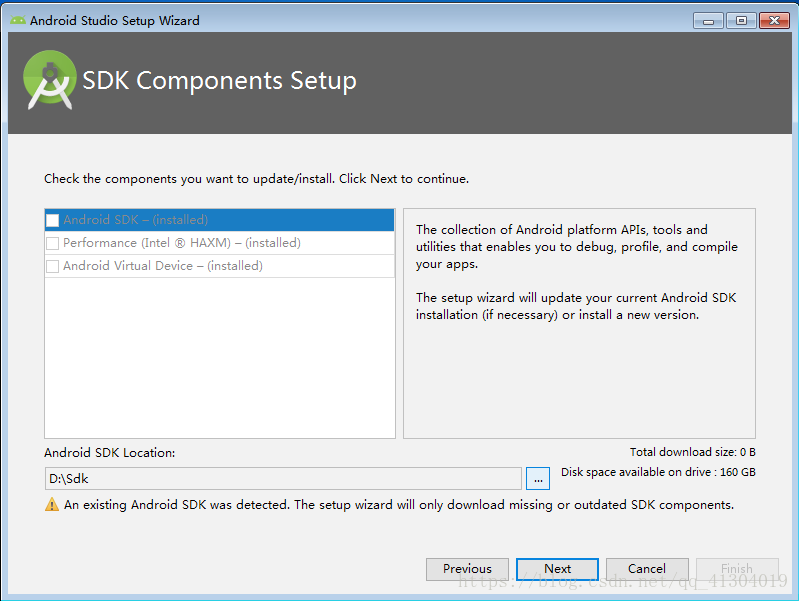Click the Android SDK Location label
Screen dimensions: 799x601
click(110, 453)
